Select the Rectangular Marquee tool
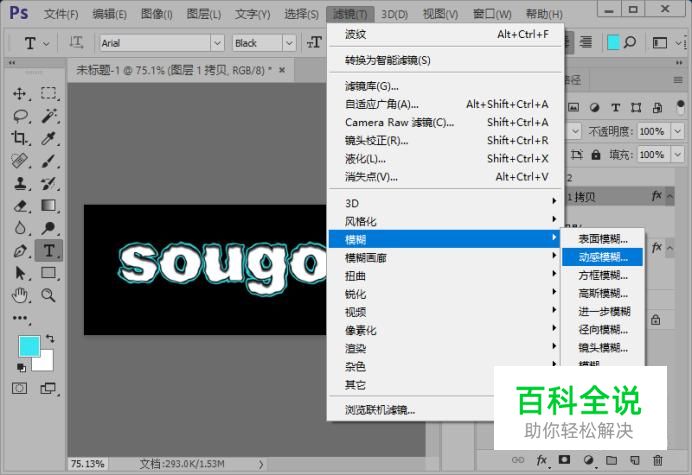The height and width of the screenshot is (475, 692). coord(49,94)
